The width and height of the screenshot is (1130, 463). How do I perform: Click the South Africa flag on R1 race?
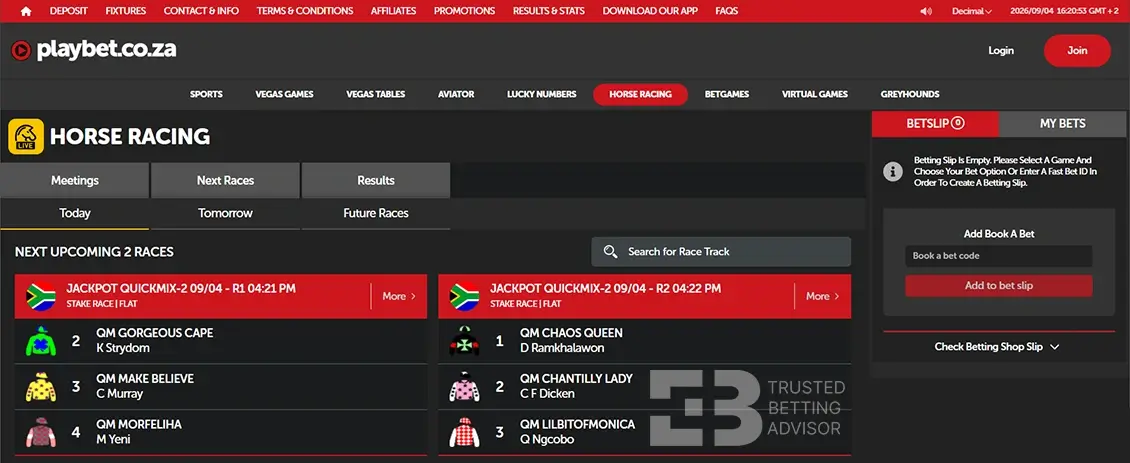(x=41, y=296)
